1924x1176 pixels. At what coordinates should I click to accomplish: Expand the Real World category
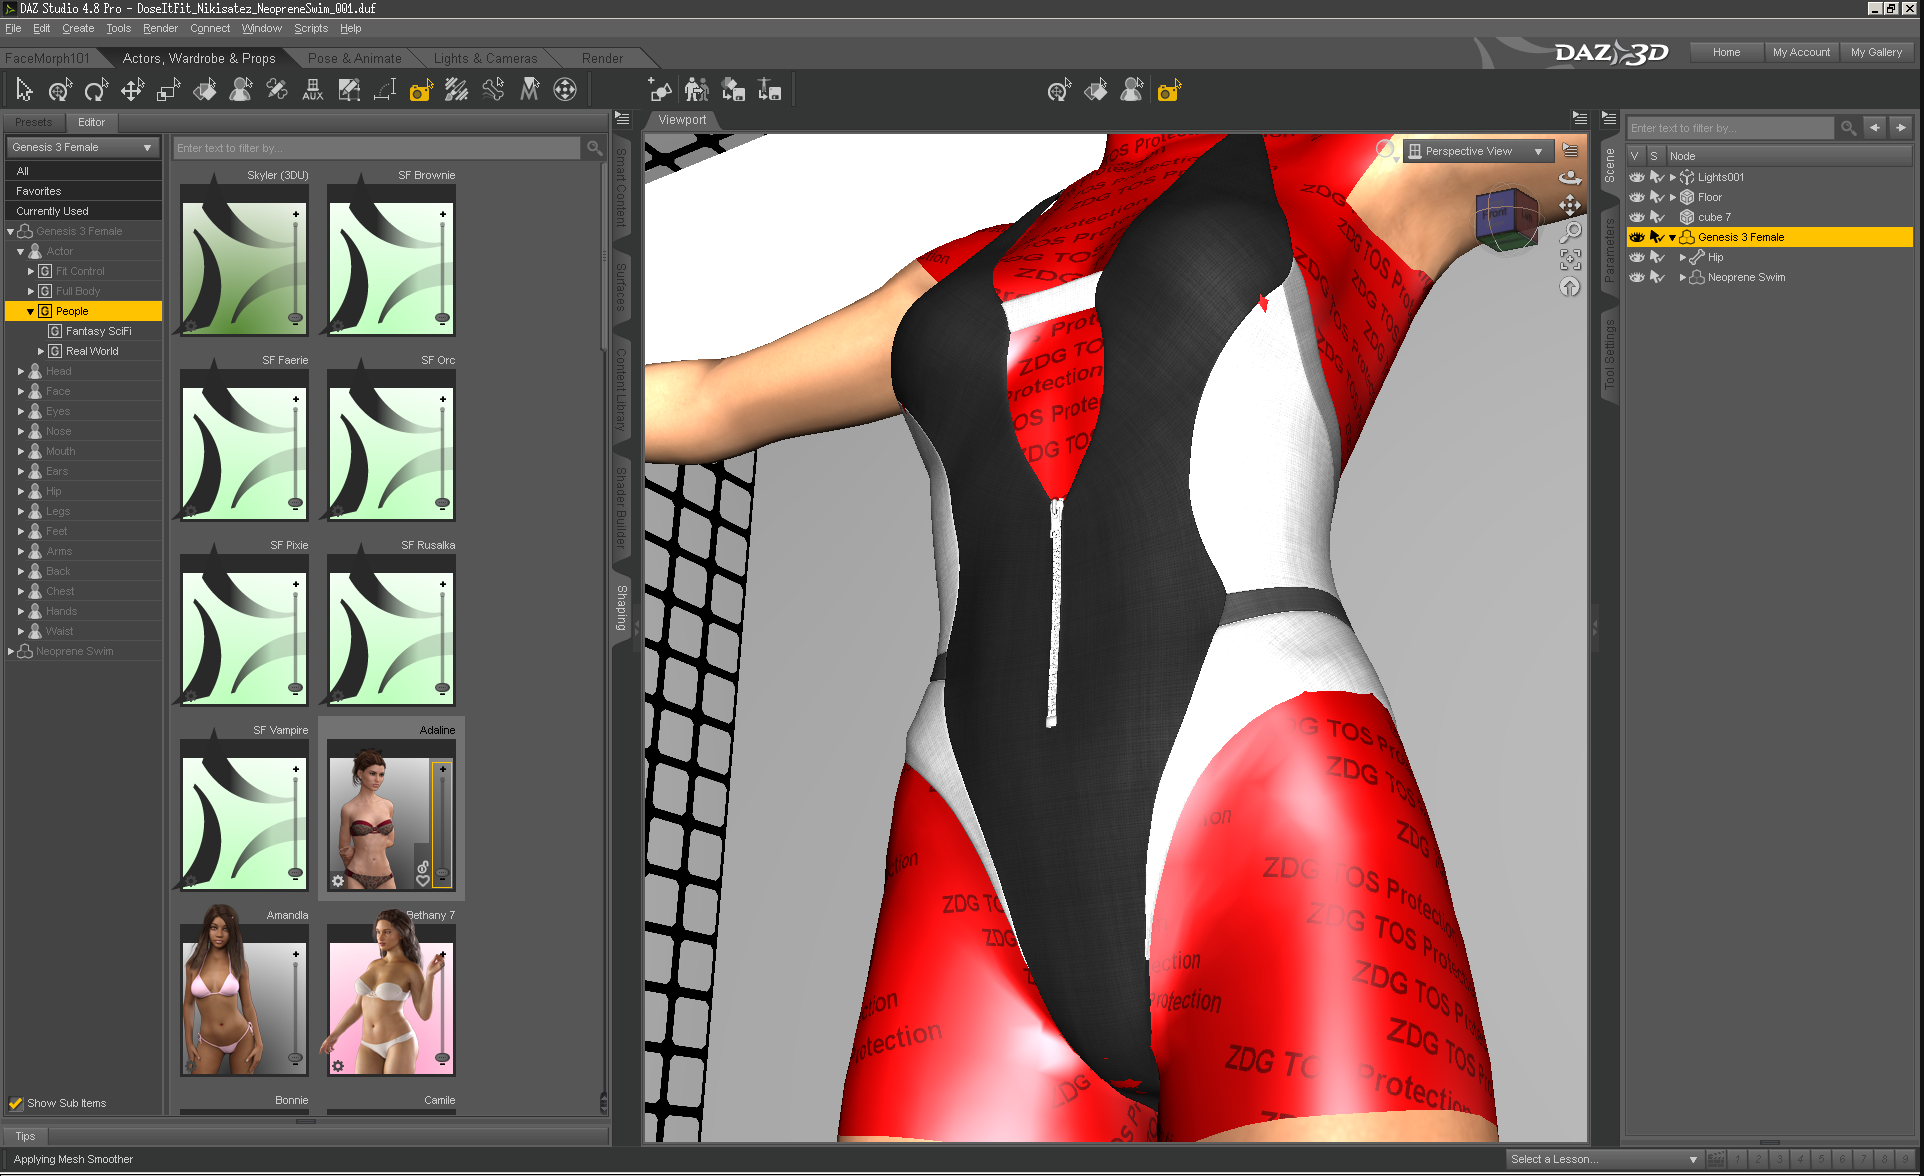(41, 351)
